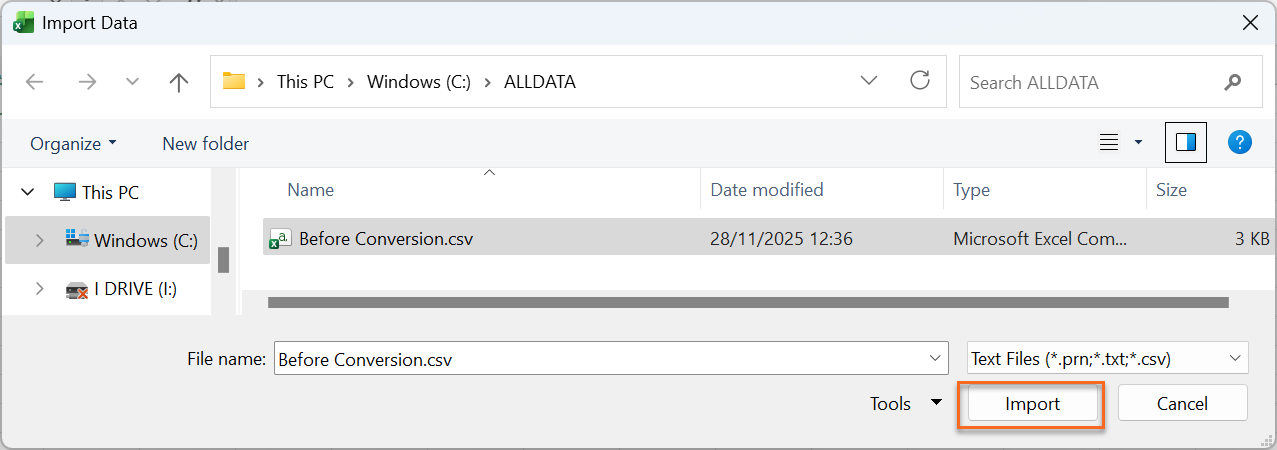
Task: Open the file type filter dropdown
Action: [1107, 358]
